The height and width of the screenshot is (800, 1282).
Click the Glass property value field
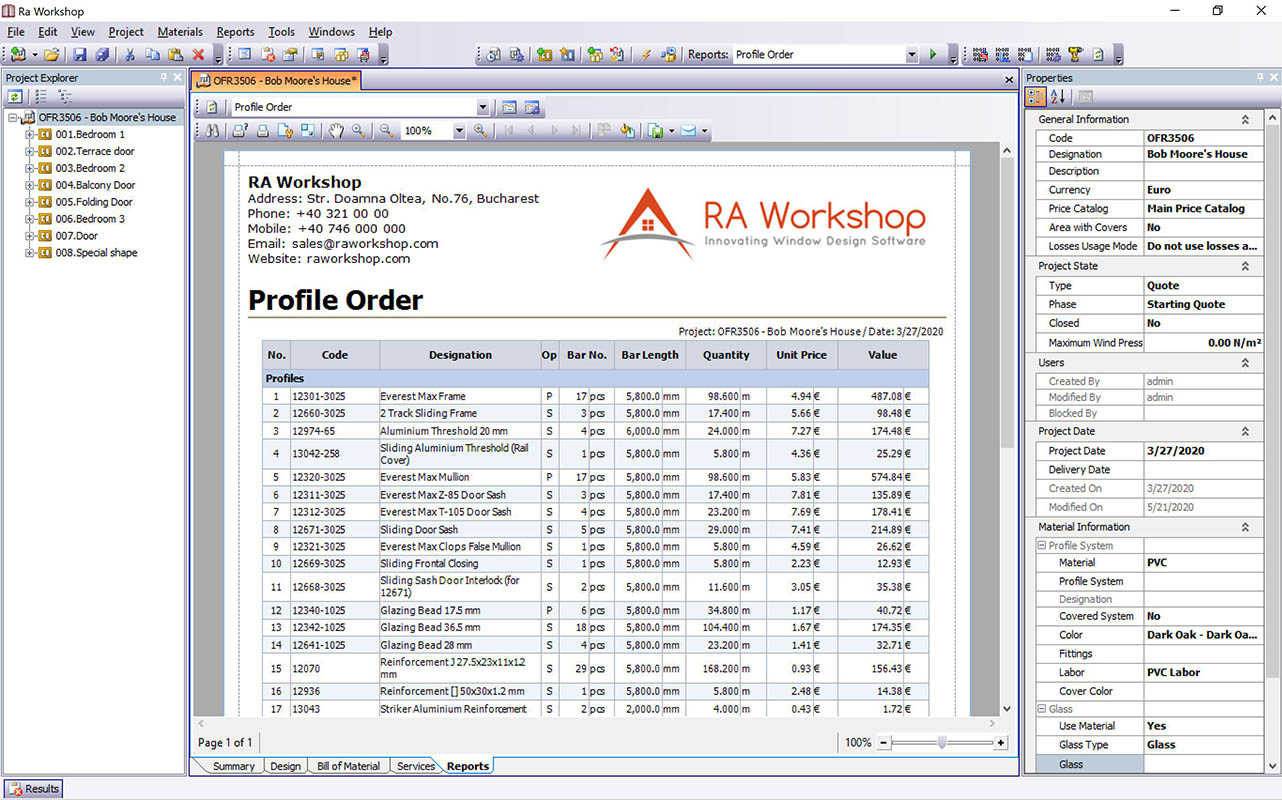click(1203, 765)
